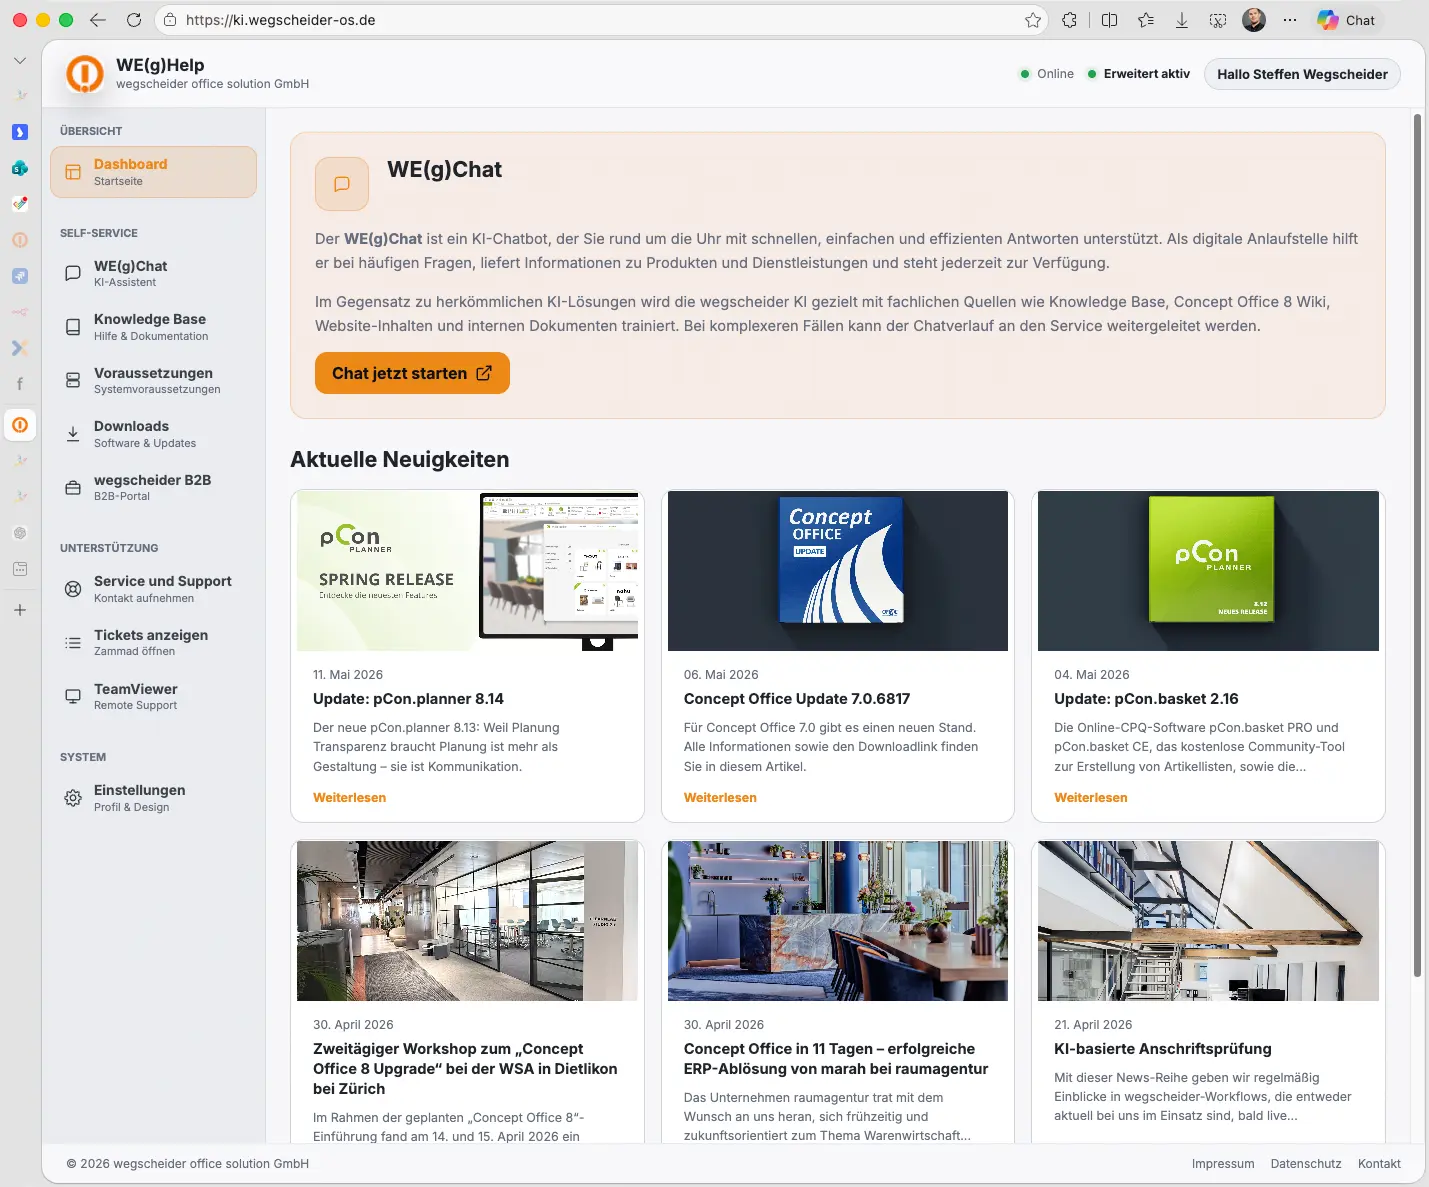The image size is (1429, 1187).
Task: Launch TeamViewer Remote Support
Action: click(153, 697)
